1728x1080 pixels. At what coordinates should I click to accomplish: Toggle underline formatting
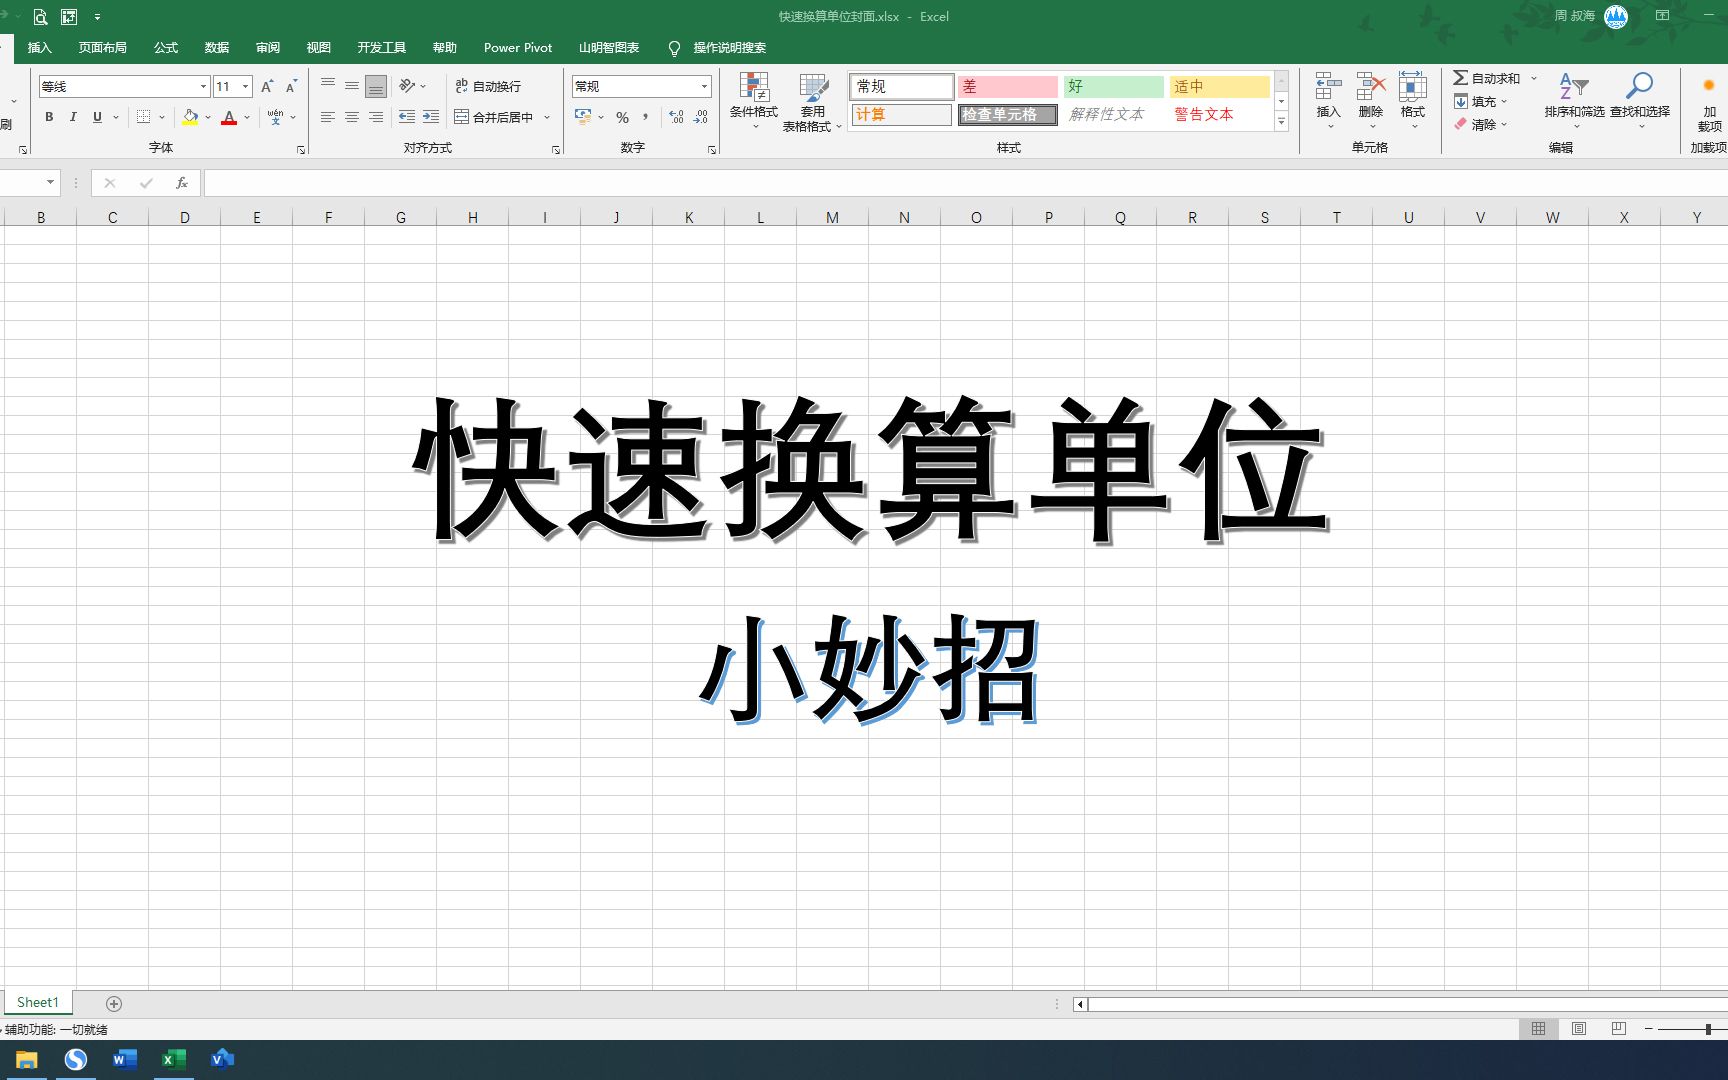[96, 117]
